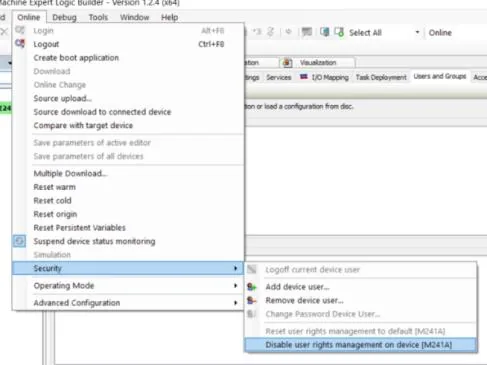Open the Security menu entry
The width and height of the screenshot is (487, 365).
(x=128, y=268)
